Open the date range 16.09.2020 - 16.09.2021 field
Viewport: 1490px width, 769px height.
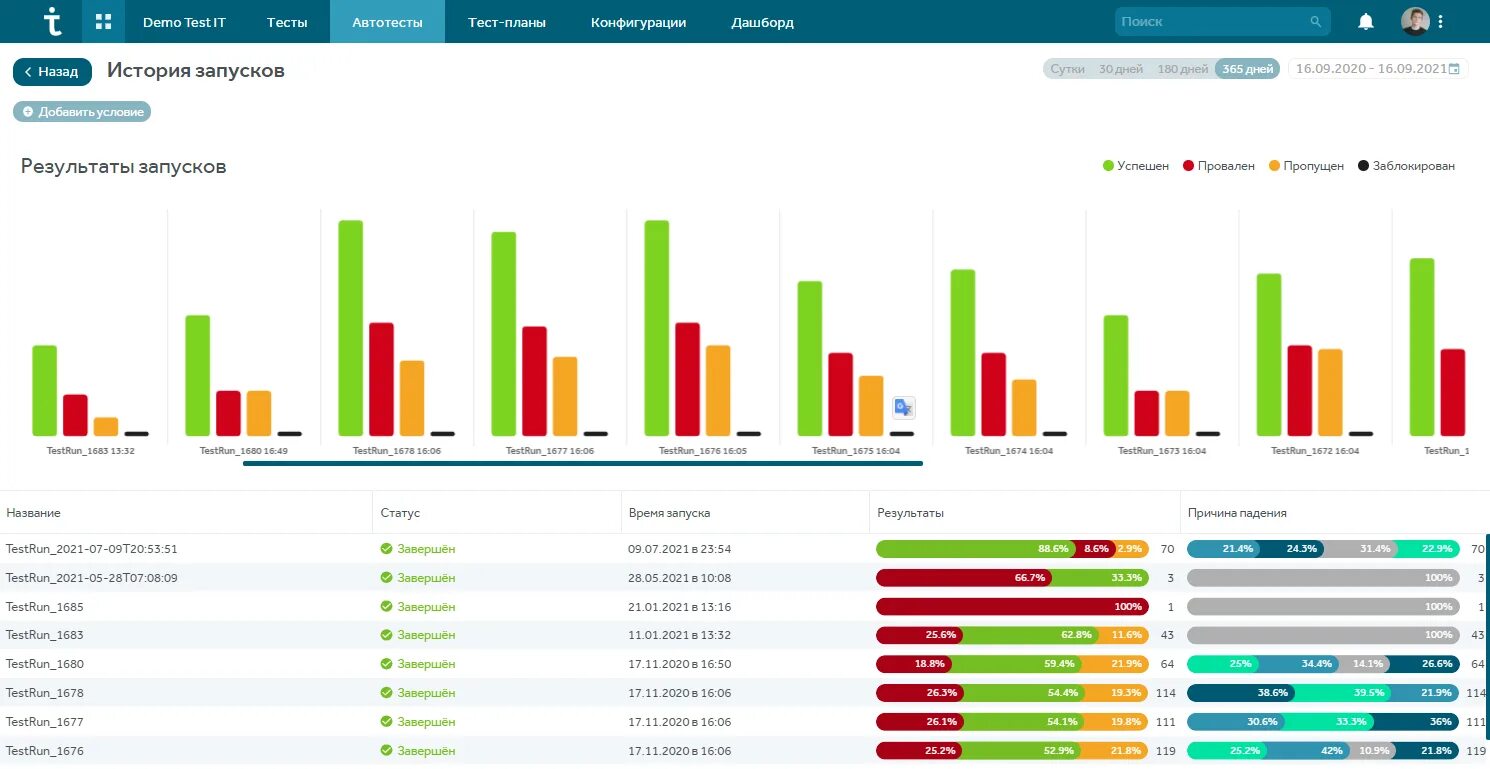1378,69
